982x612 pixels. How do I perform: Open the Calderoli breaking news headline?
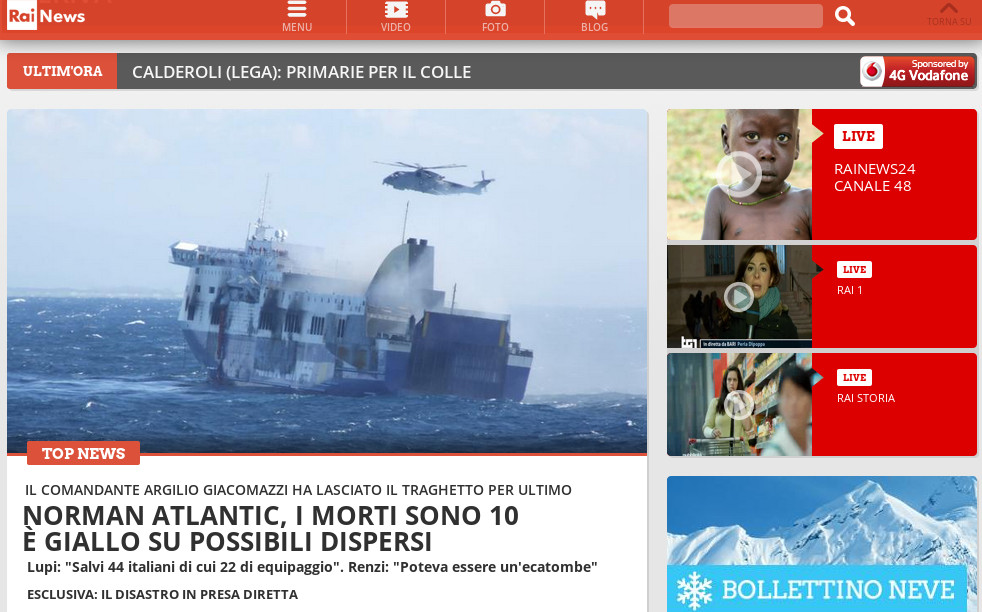[301, 72]
